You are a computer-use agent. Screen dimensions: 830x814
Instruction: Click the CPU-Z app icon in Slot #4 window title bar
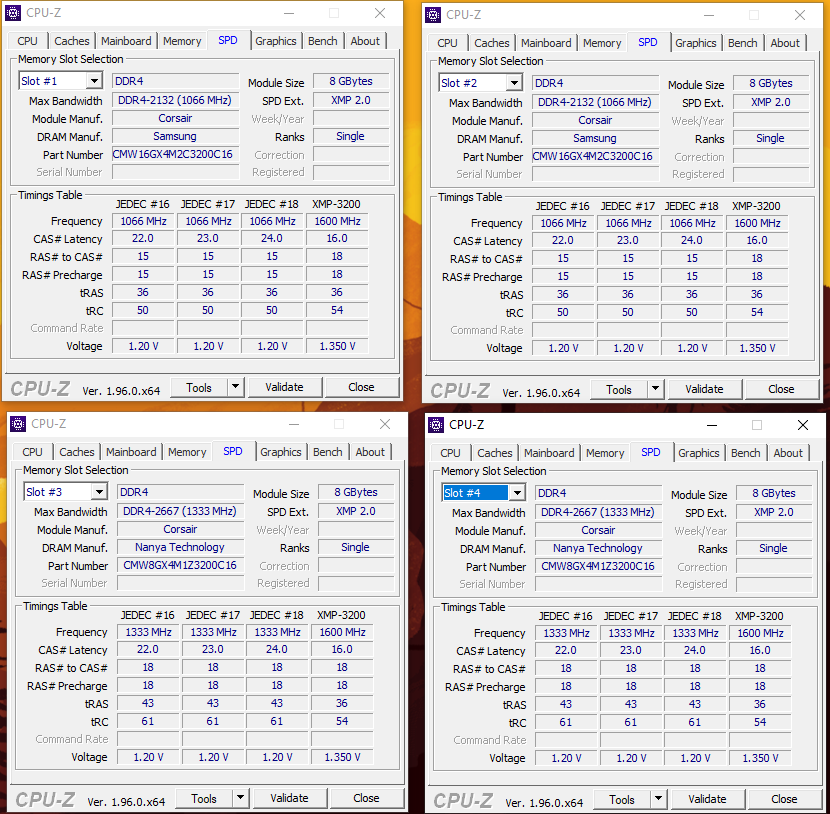coord(436,425)
